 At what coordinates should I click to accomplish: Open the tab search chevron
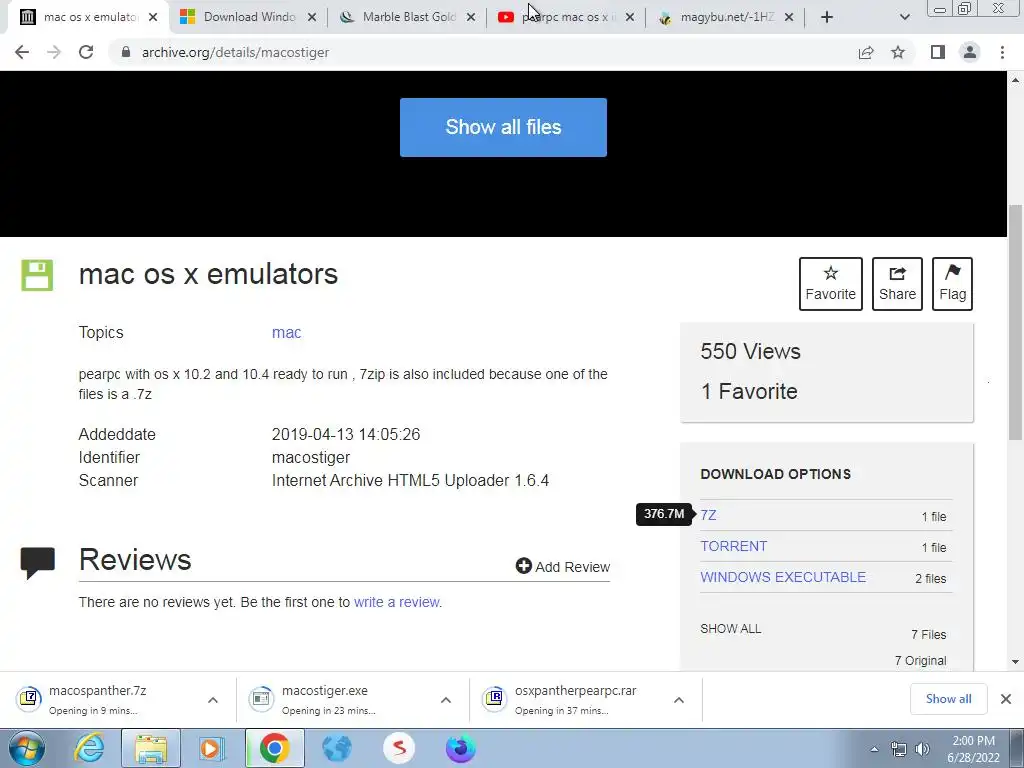904,17
